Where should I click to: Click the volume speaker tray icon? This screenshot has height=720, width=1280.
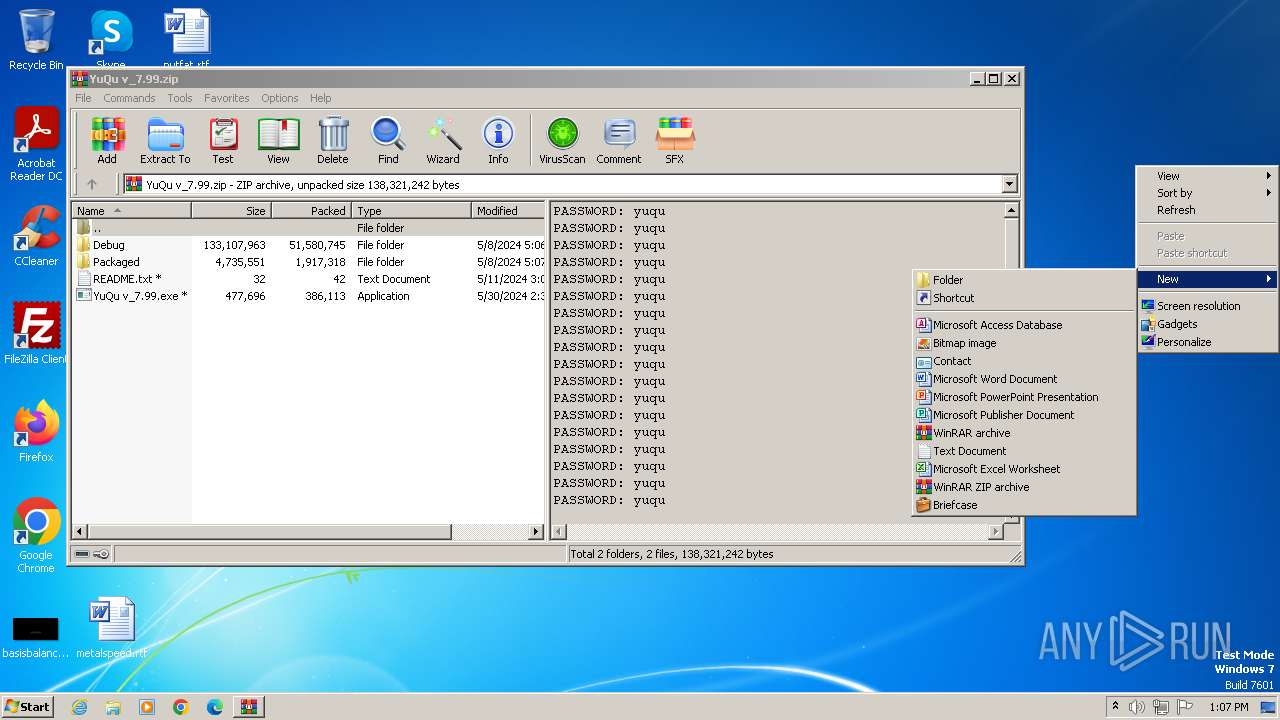coord(1137,707)
